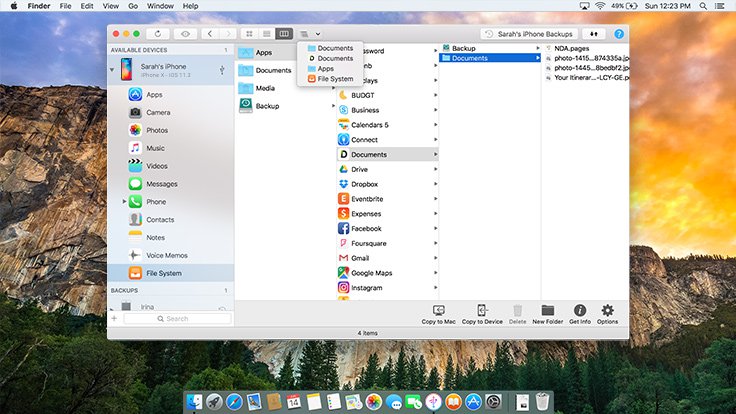Open the path dropdown chevron
The height and width of the screenshot is (414, 736).
pos(318,34)
